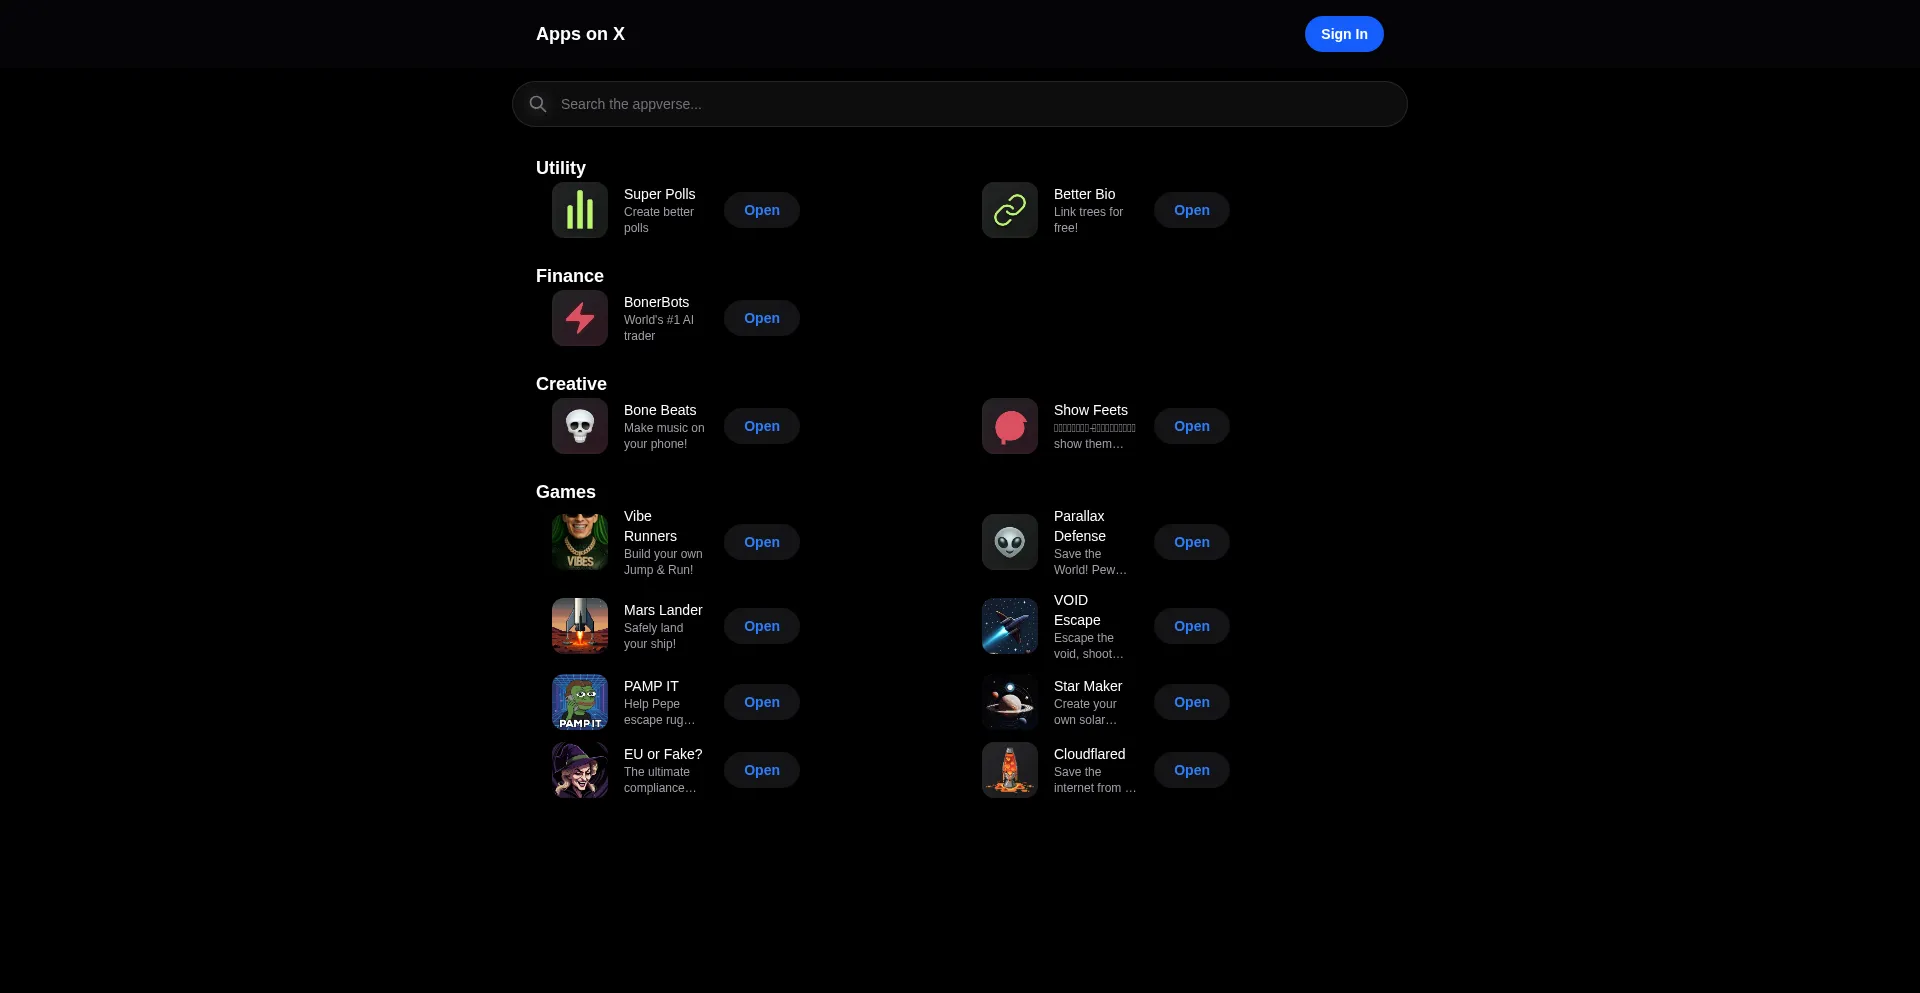Focus the 'Search the appverse' field

tap(960, 104)
